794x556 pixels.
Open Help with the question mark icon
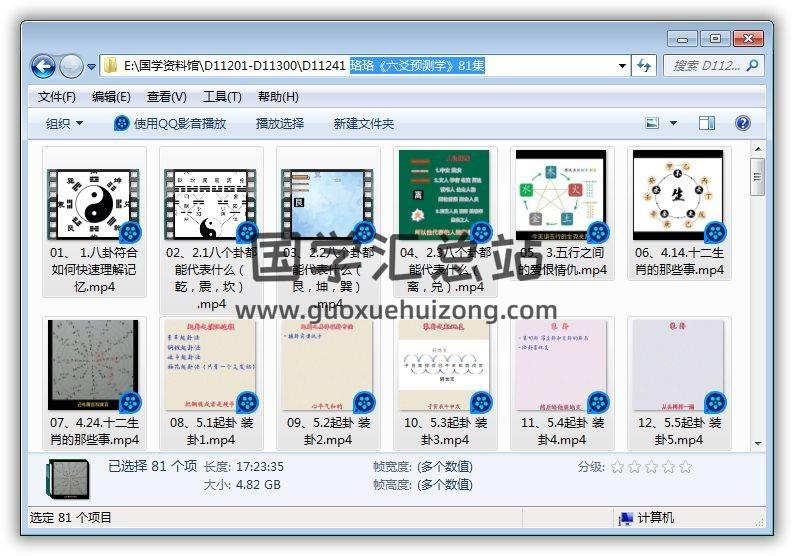click(x=742, y=123)
